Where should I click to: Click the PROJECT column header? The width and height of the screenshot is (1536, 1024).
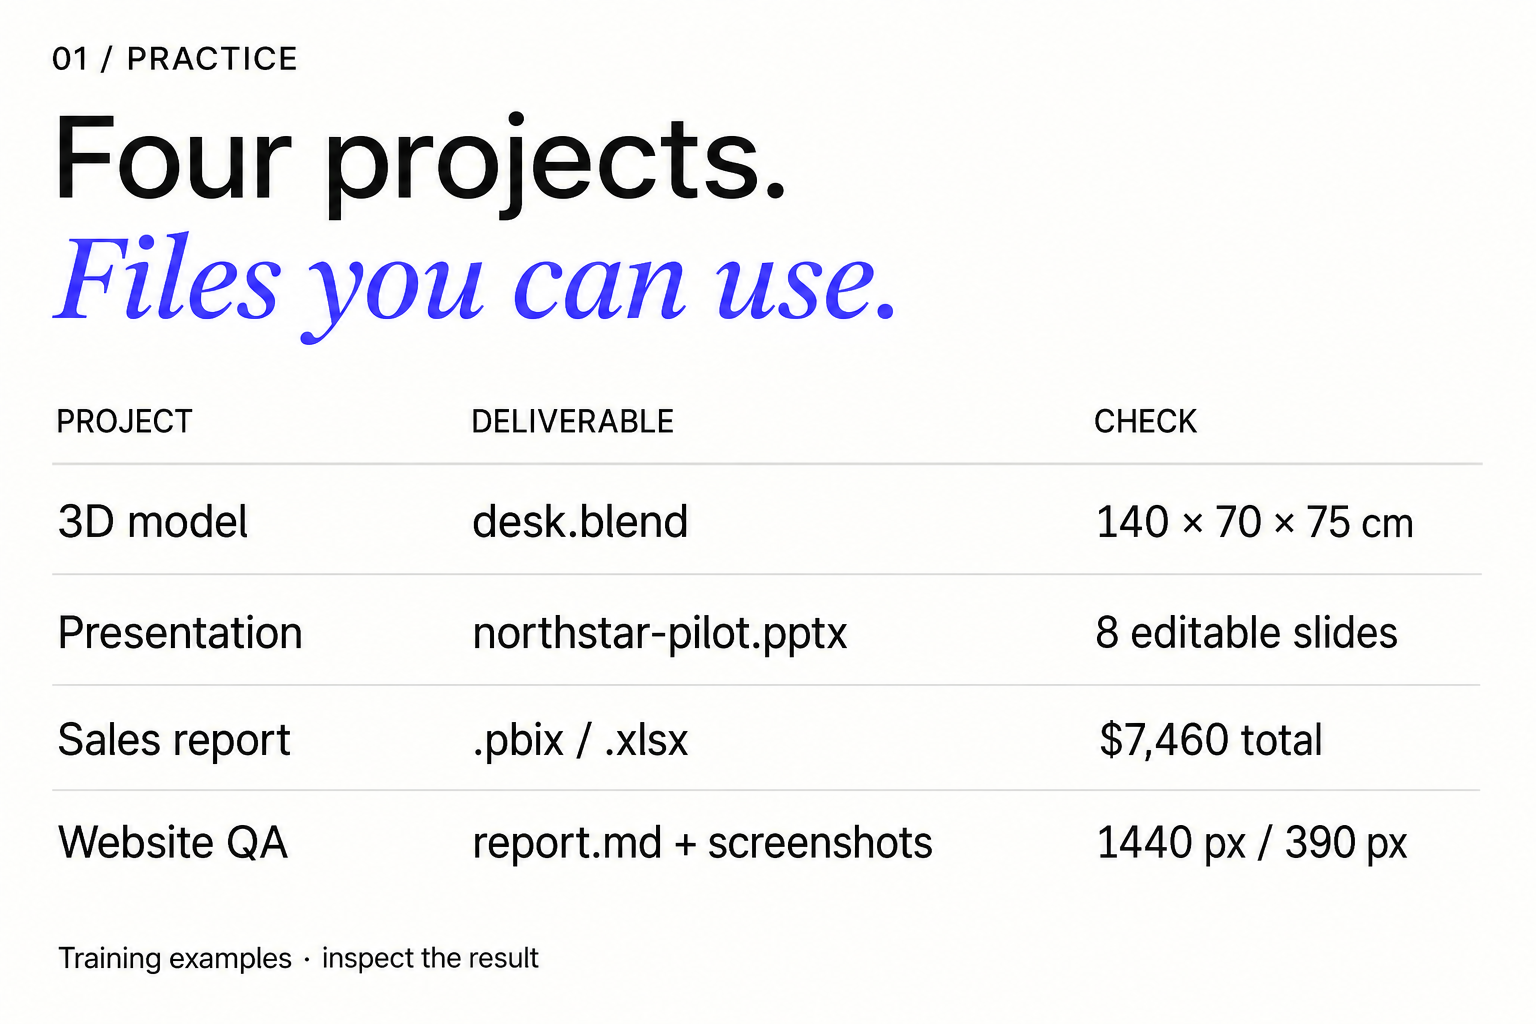click(x=124, y=422)
